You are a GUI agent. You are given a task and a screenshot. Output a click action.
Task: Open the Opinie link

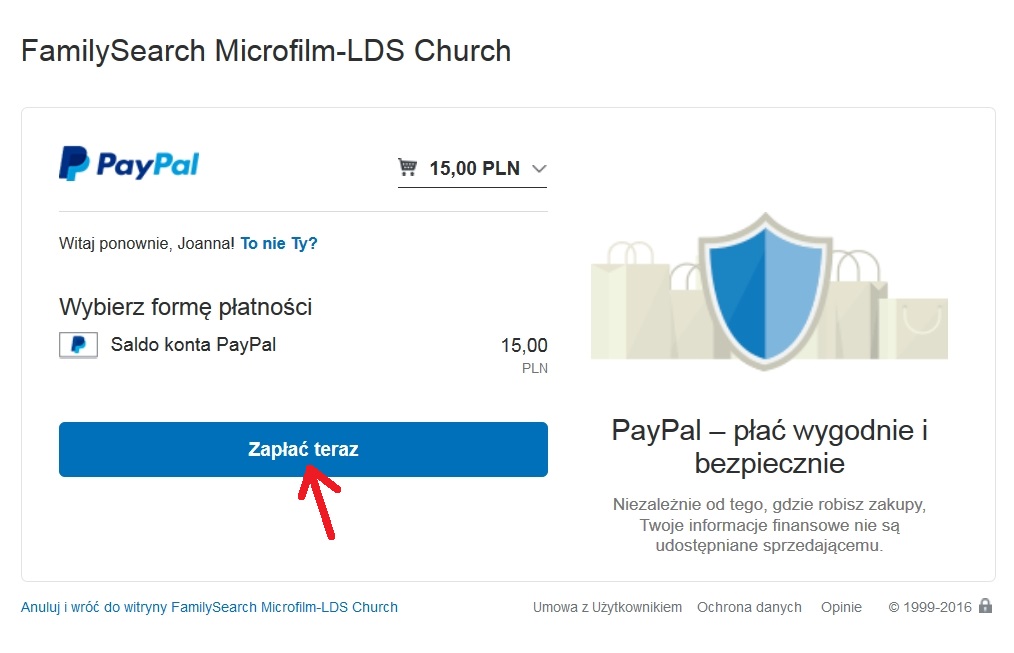pyautogui.click(x=840, y=607)
